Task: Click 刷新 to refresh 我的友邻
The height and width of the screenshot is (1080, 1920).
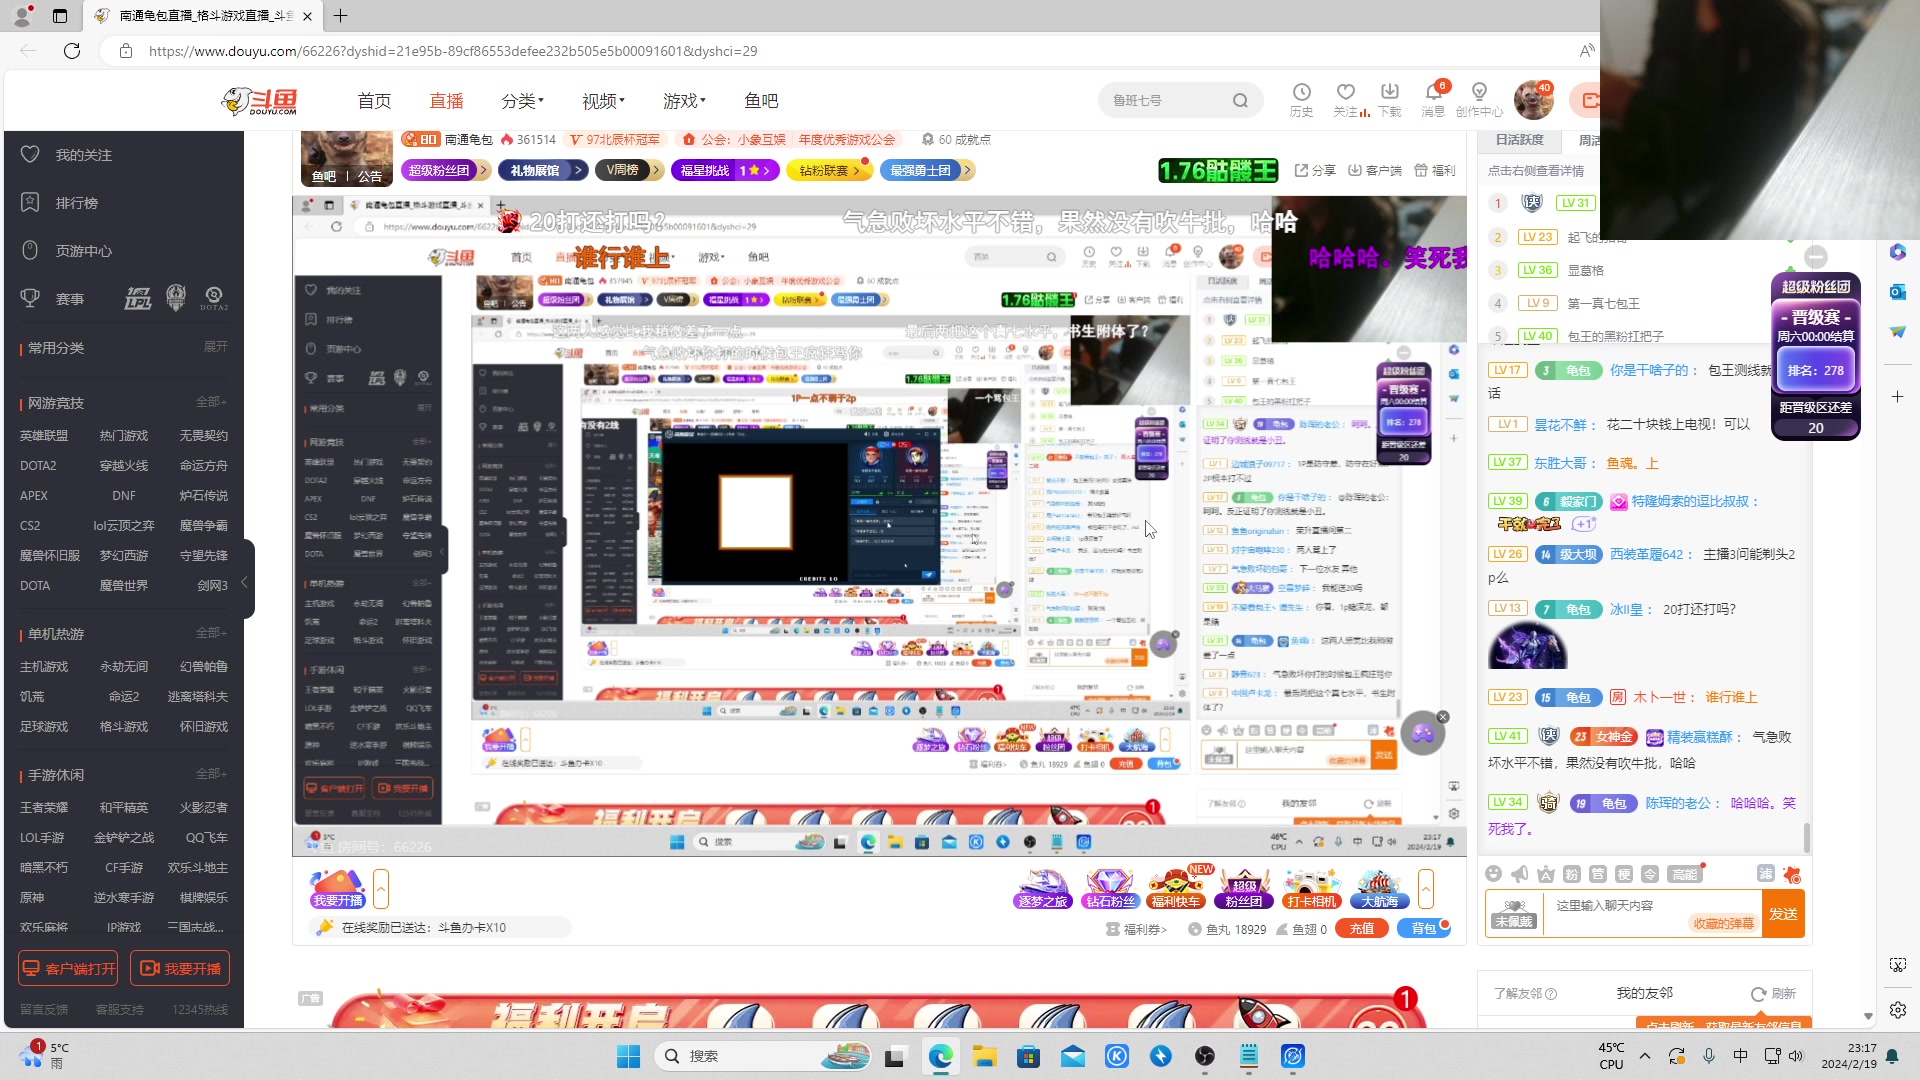Action: tap(1773, 993)
